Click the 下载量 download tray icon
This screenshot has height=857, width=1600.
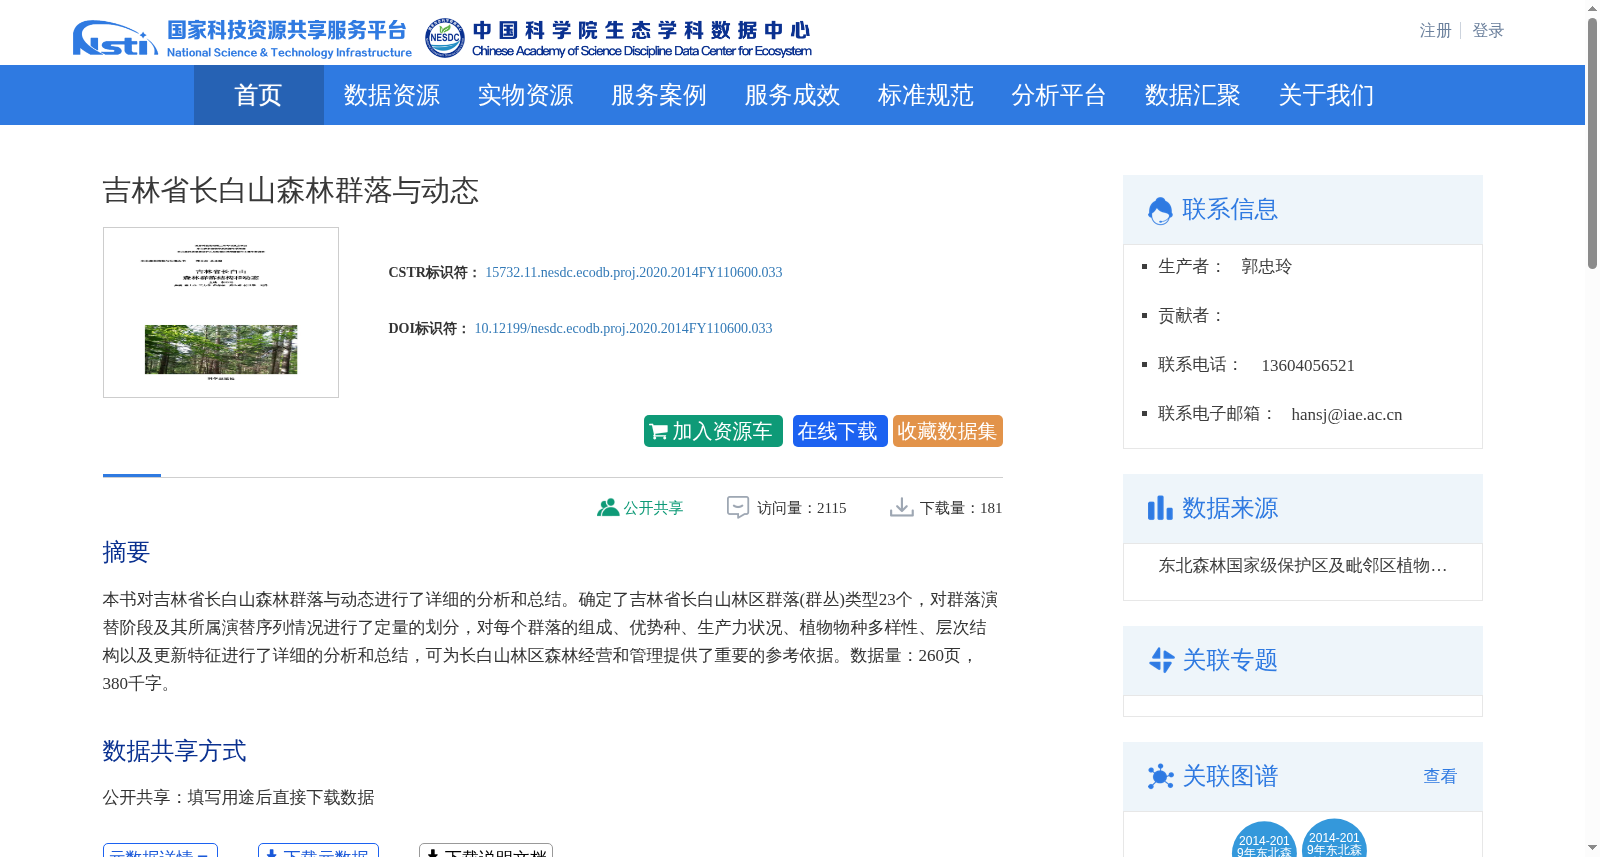click(902, 508)
